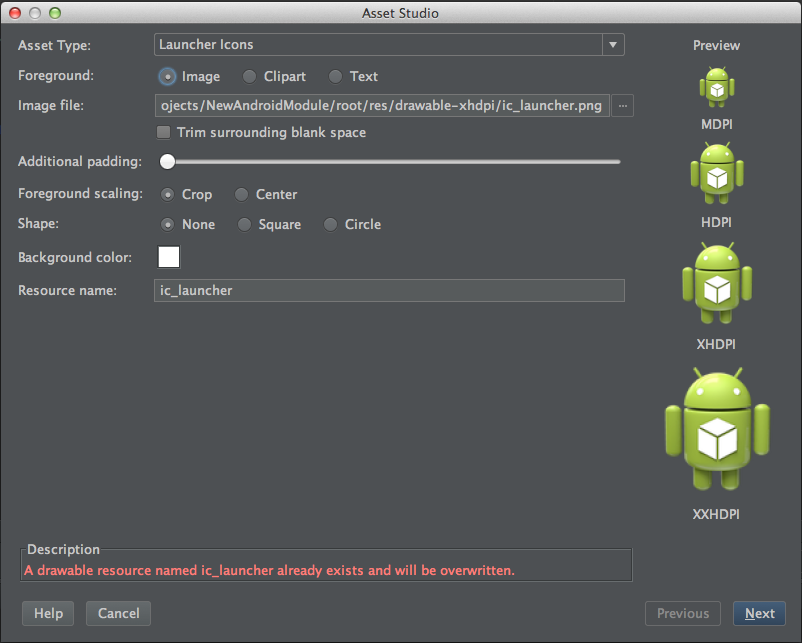Click the XHDPI label text
The image size is (802, 643).
[716, 344]
